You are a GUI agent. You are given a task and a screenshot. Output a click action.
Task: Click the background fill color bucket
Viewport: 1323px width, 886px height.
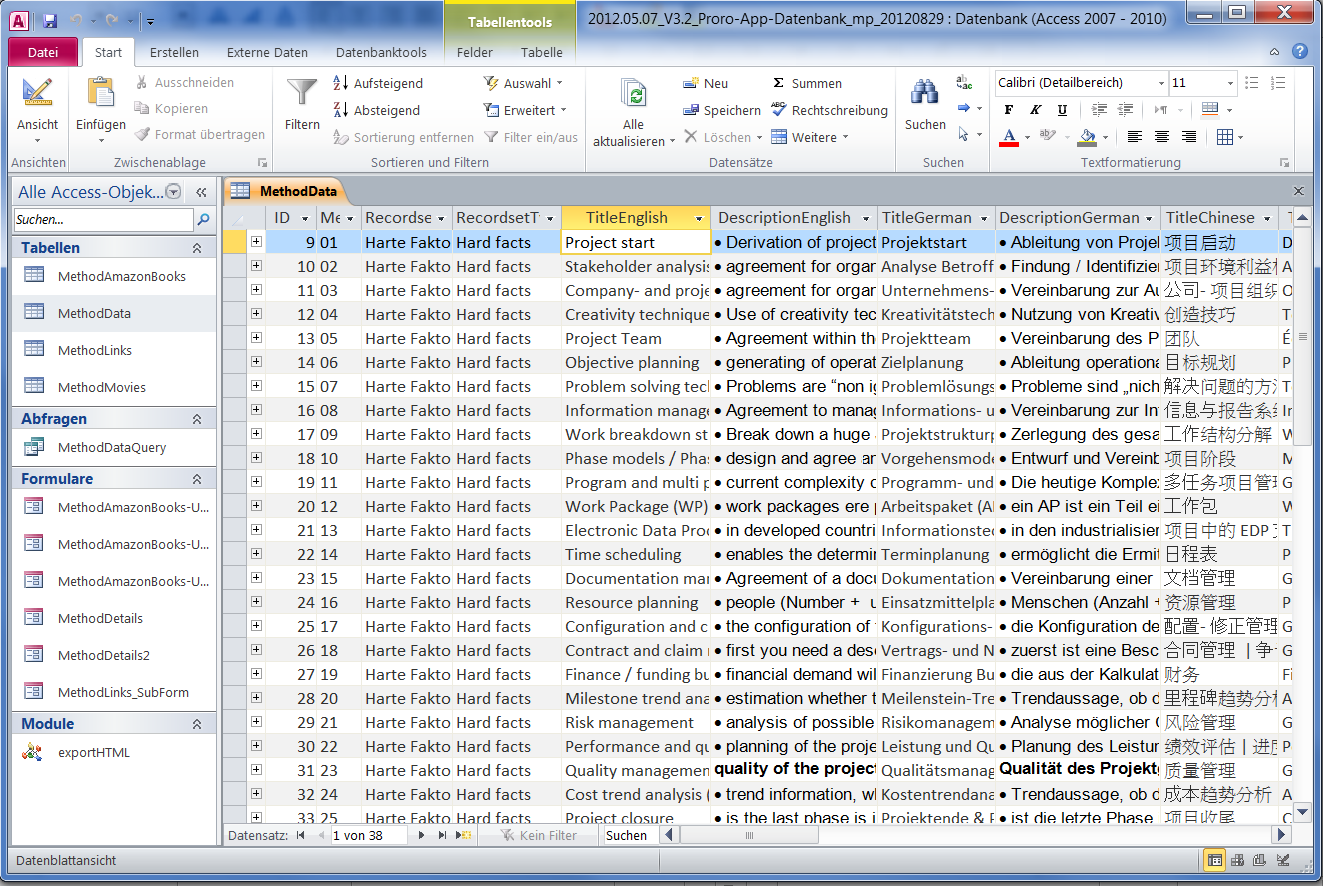[x=1087, y=137]
